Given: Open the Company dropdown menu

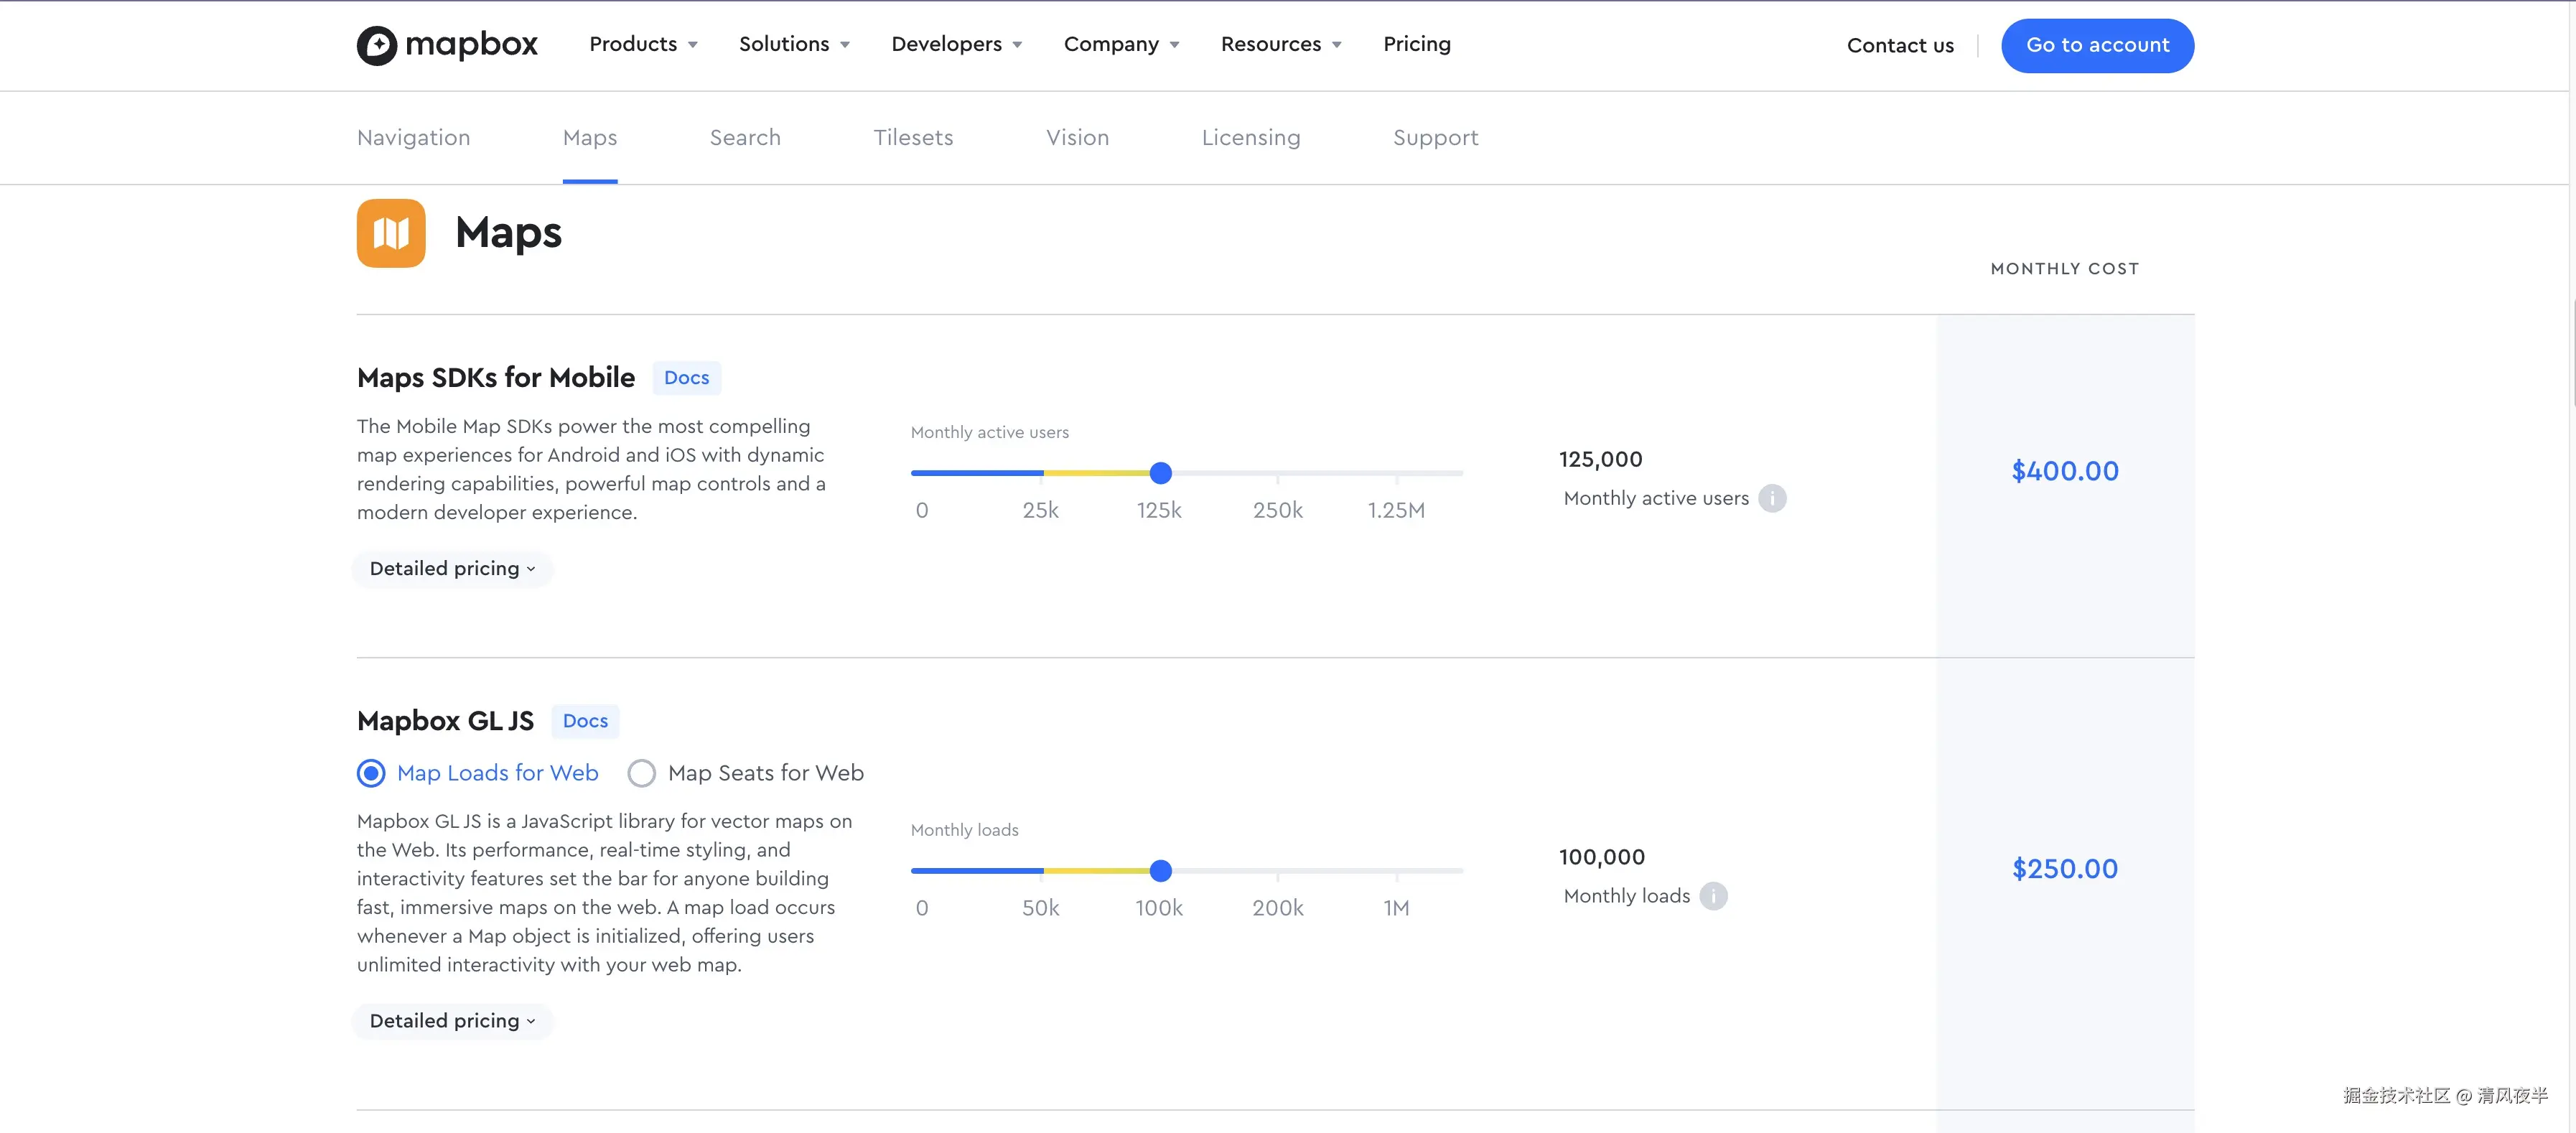Looking at the screenshot, I should click(1121, 44).
